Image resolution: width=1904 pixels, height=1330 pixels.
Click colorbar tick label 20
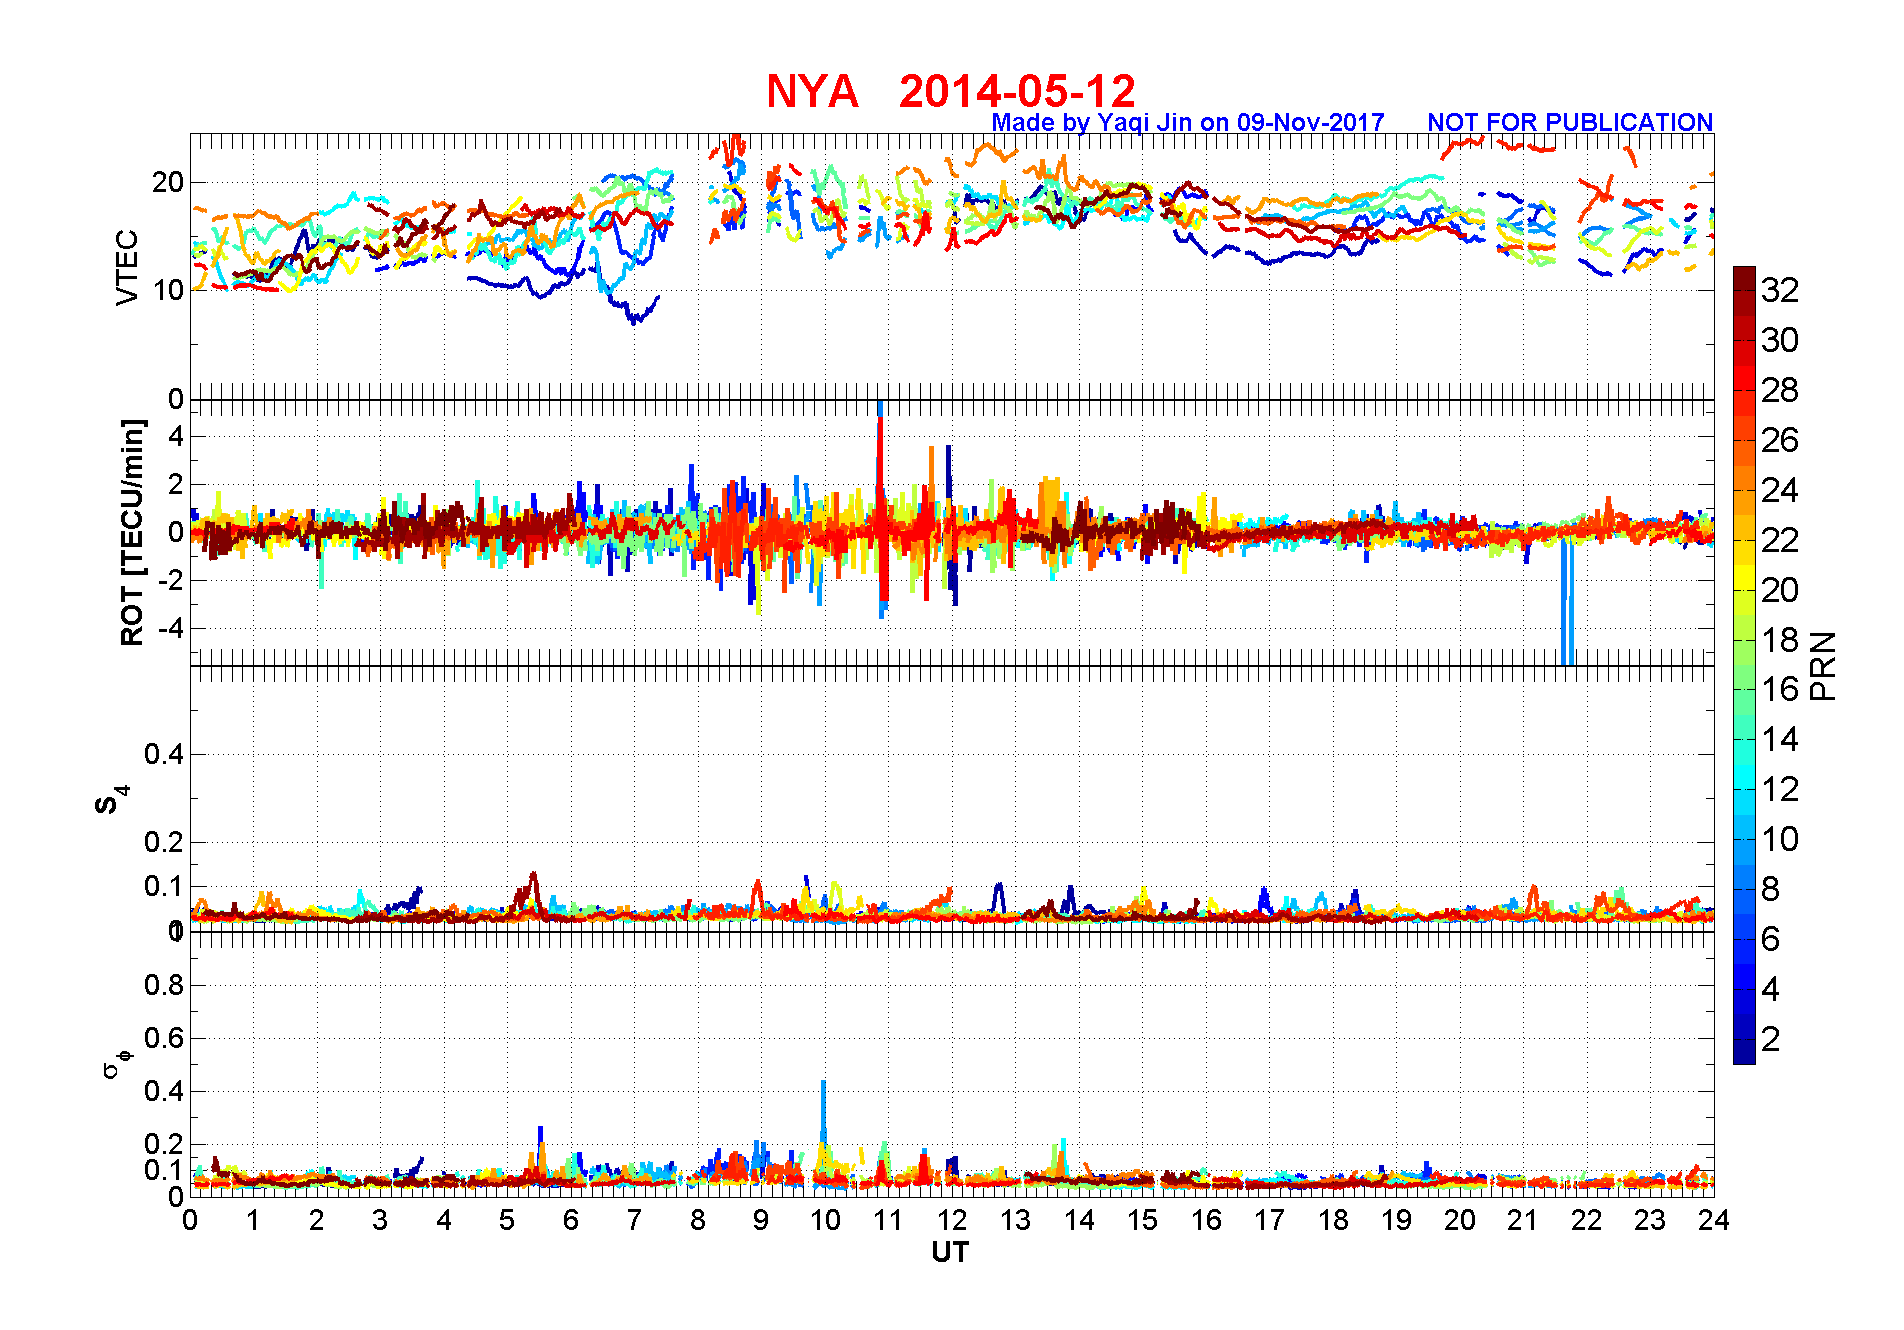(1780, 590)
